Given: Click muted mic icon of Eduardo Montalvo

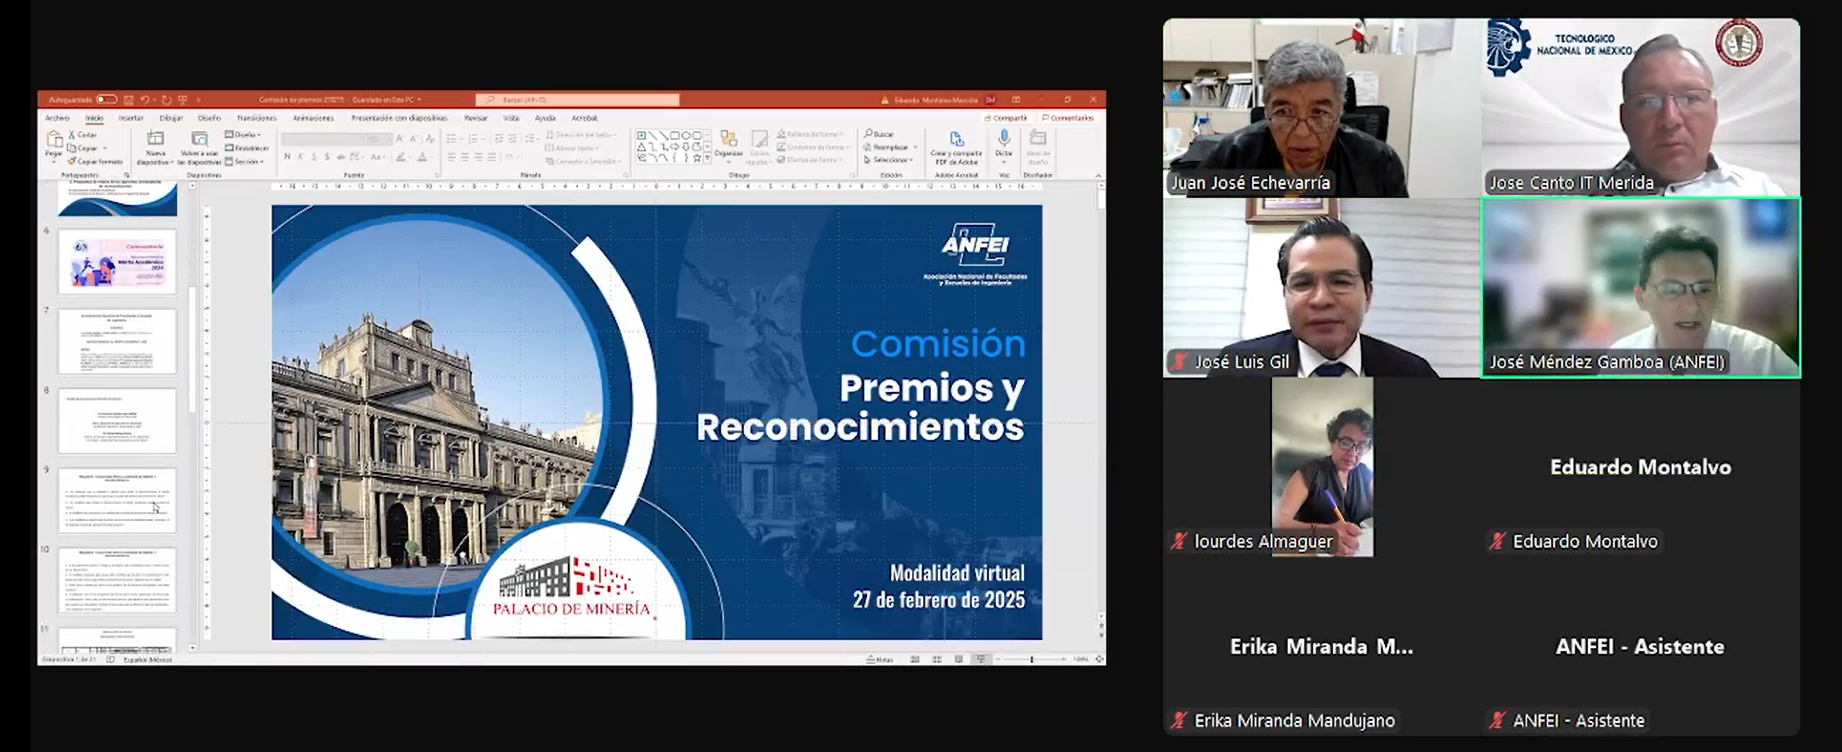Looking at the screenshot, I should click(x=1497, y=541).
